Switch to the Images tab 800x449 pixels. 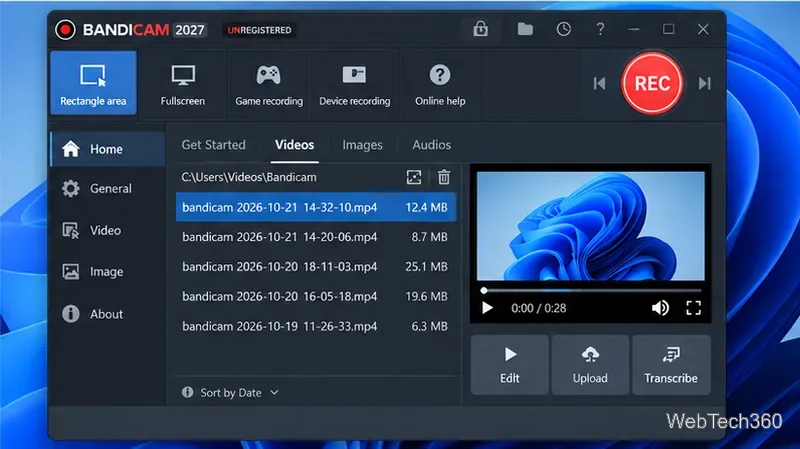[362, 145]
